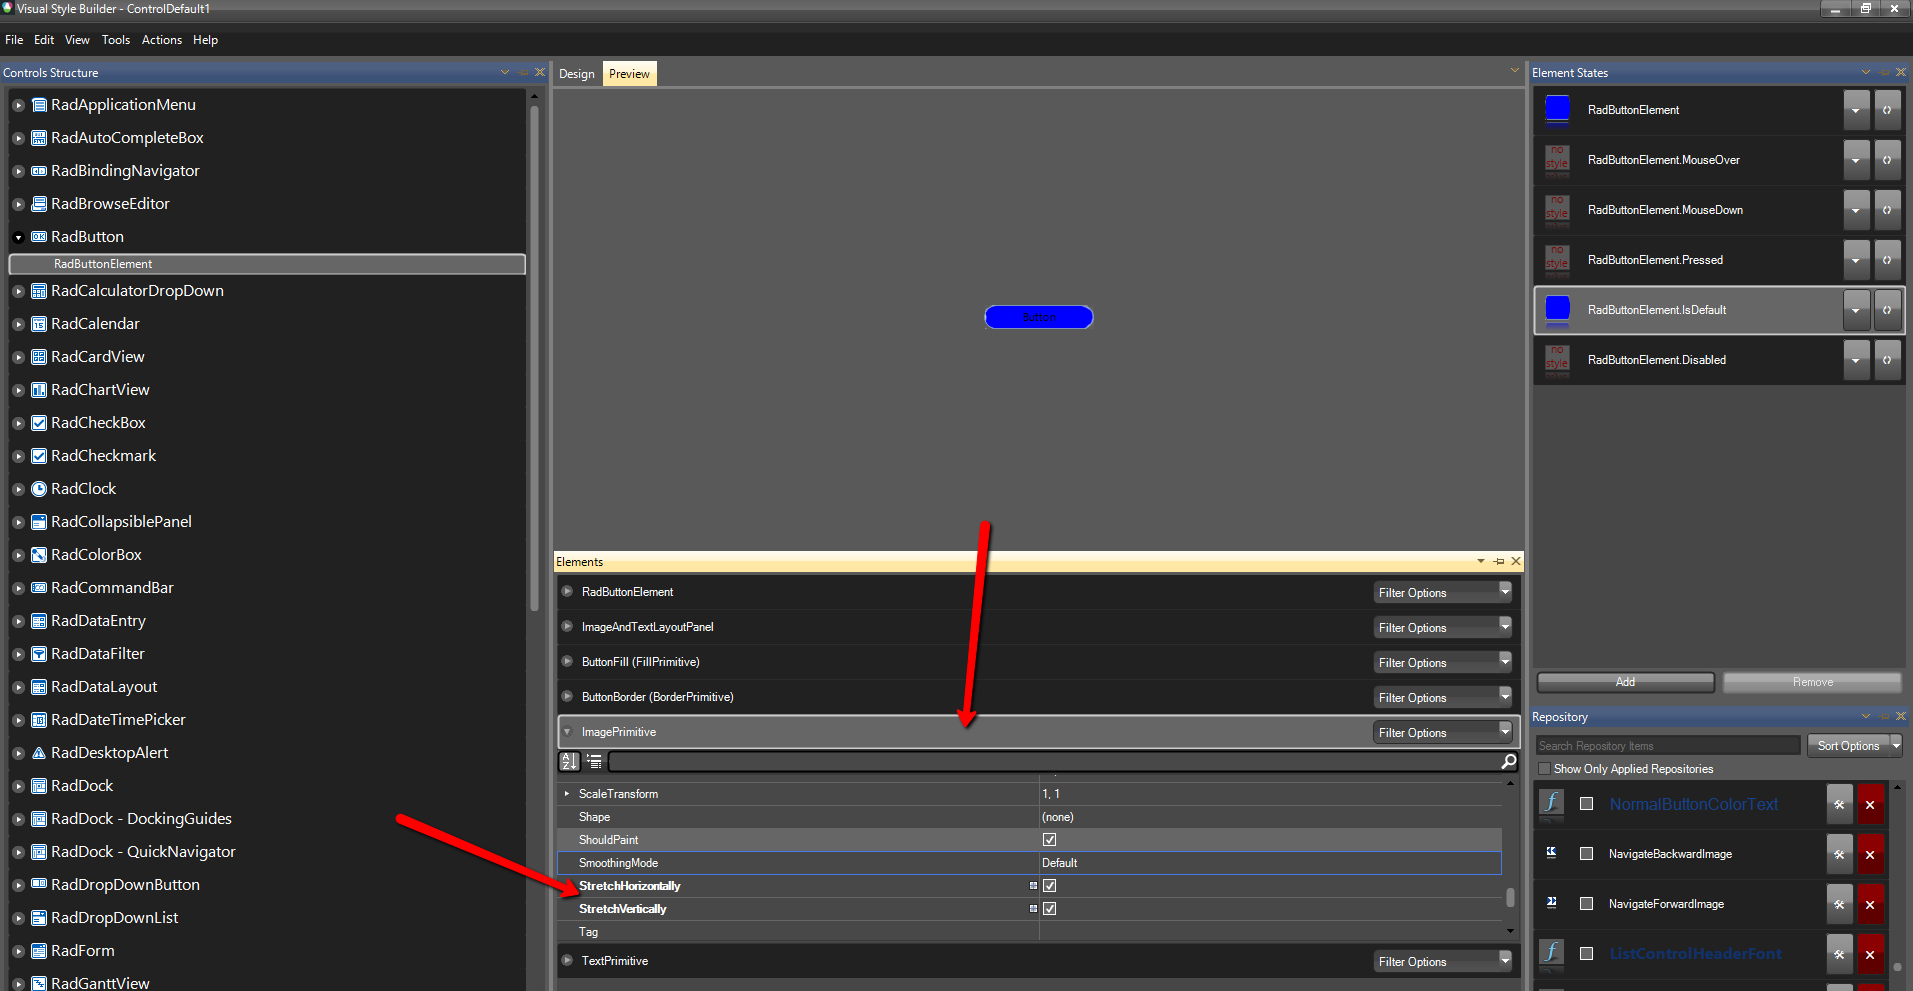Image resolution: width=1913 pixels, height=991 pixels.
Task: Open the Tools menu
Action: coord(116,40)
